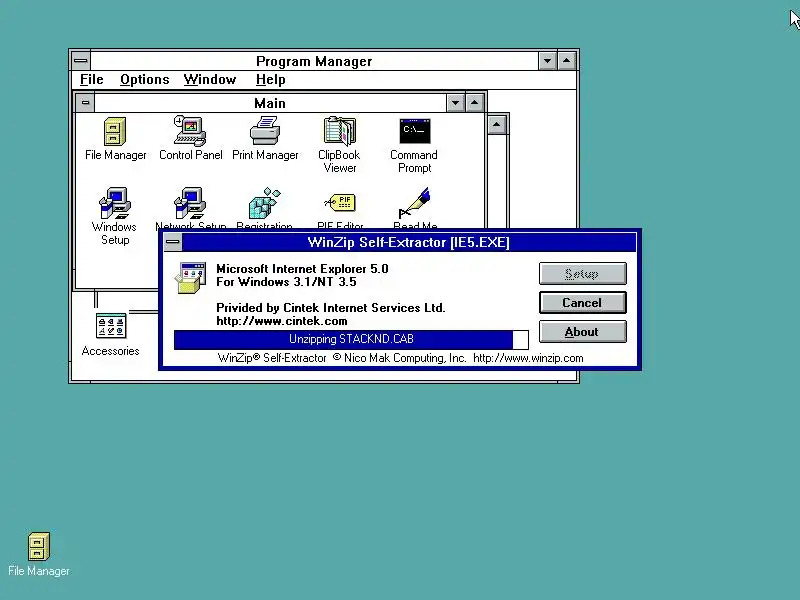Click the Main group title bar

coord(270,103)
